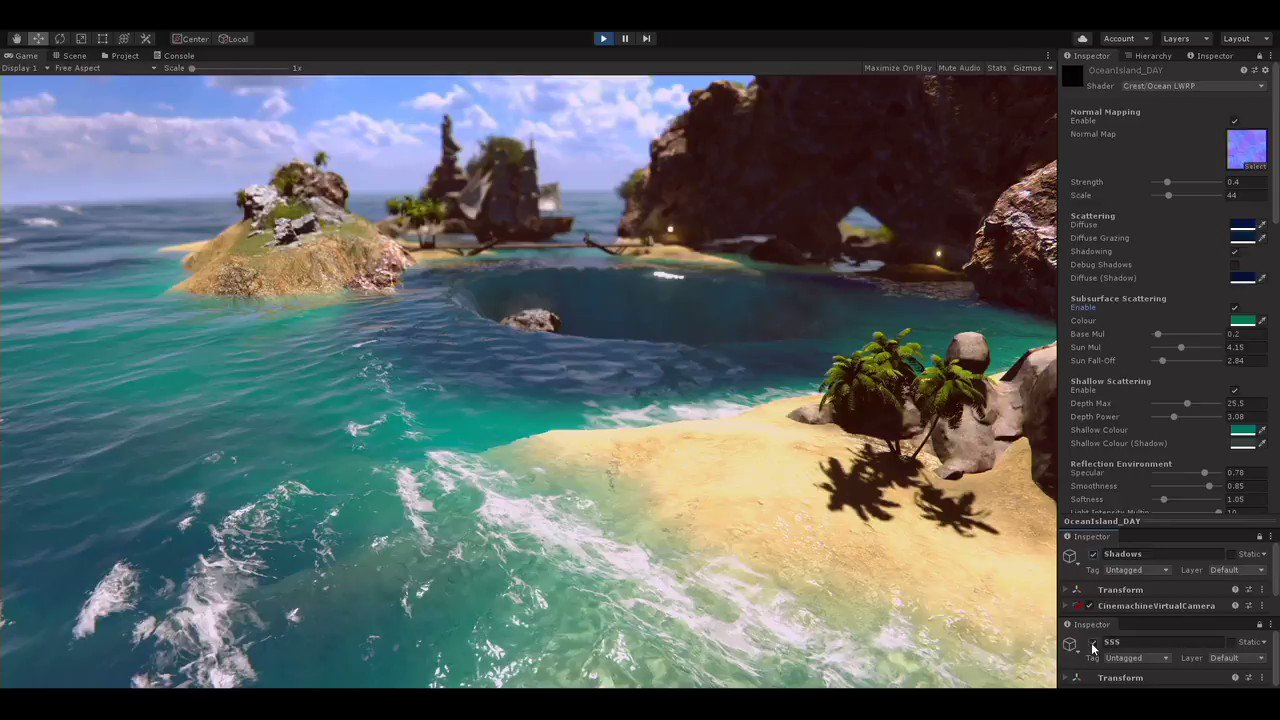Switch to the Hierarchy tab
The image size is (1280, 720).
[x=1147, y=56]
